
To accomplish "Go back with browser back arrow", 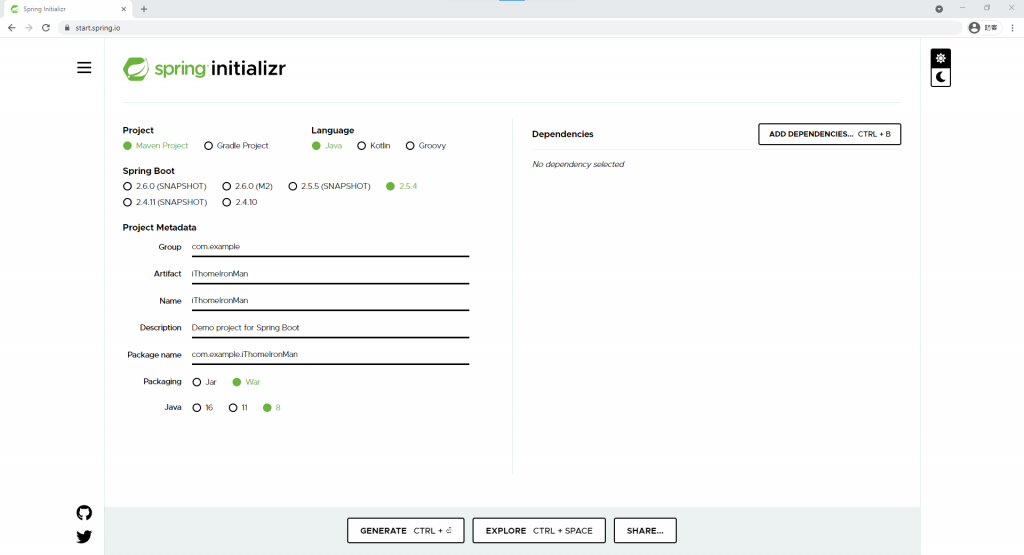I will coord(12,28).
